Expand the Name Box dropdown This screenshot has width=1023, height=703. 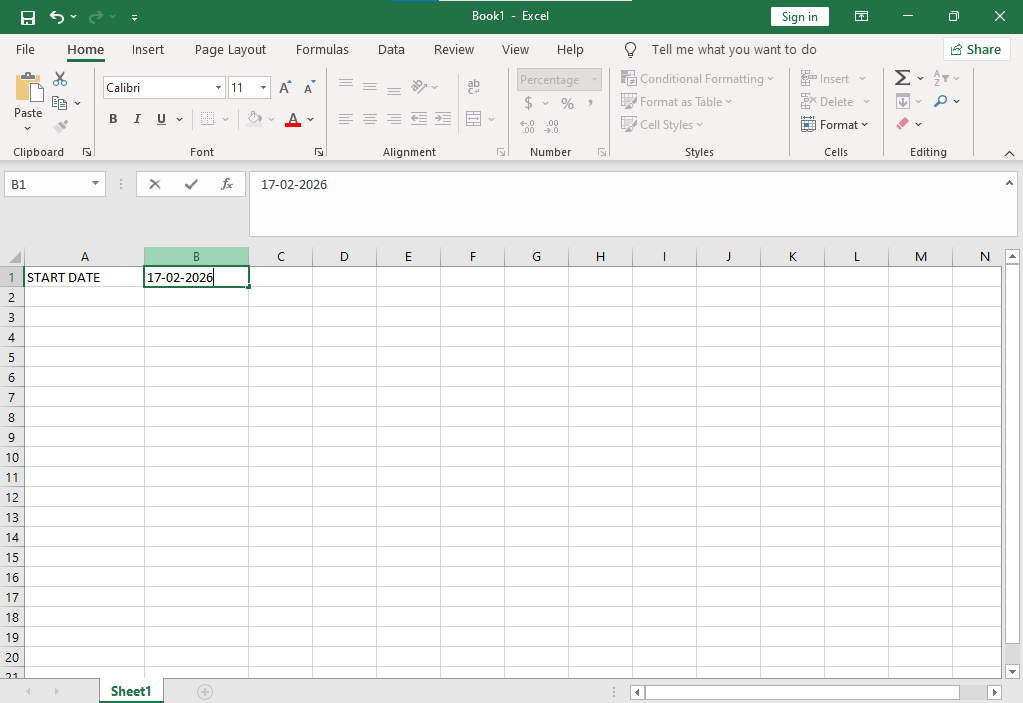click(x=96, y=184)
